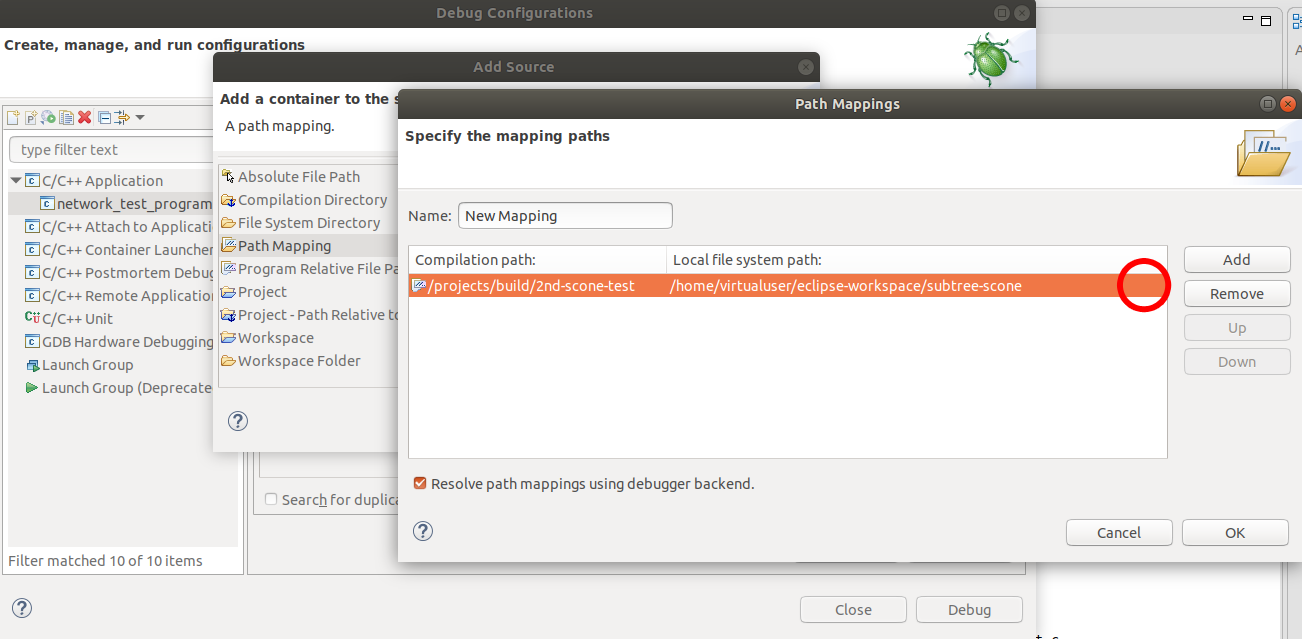Click the New Mapping name field
This screenshot has width=1302, height=639.
click(564, 215)
